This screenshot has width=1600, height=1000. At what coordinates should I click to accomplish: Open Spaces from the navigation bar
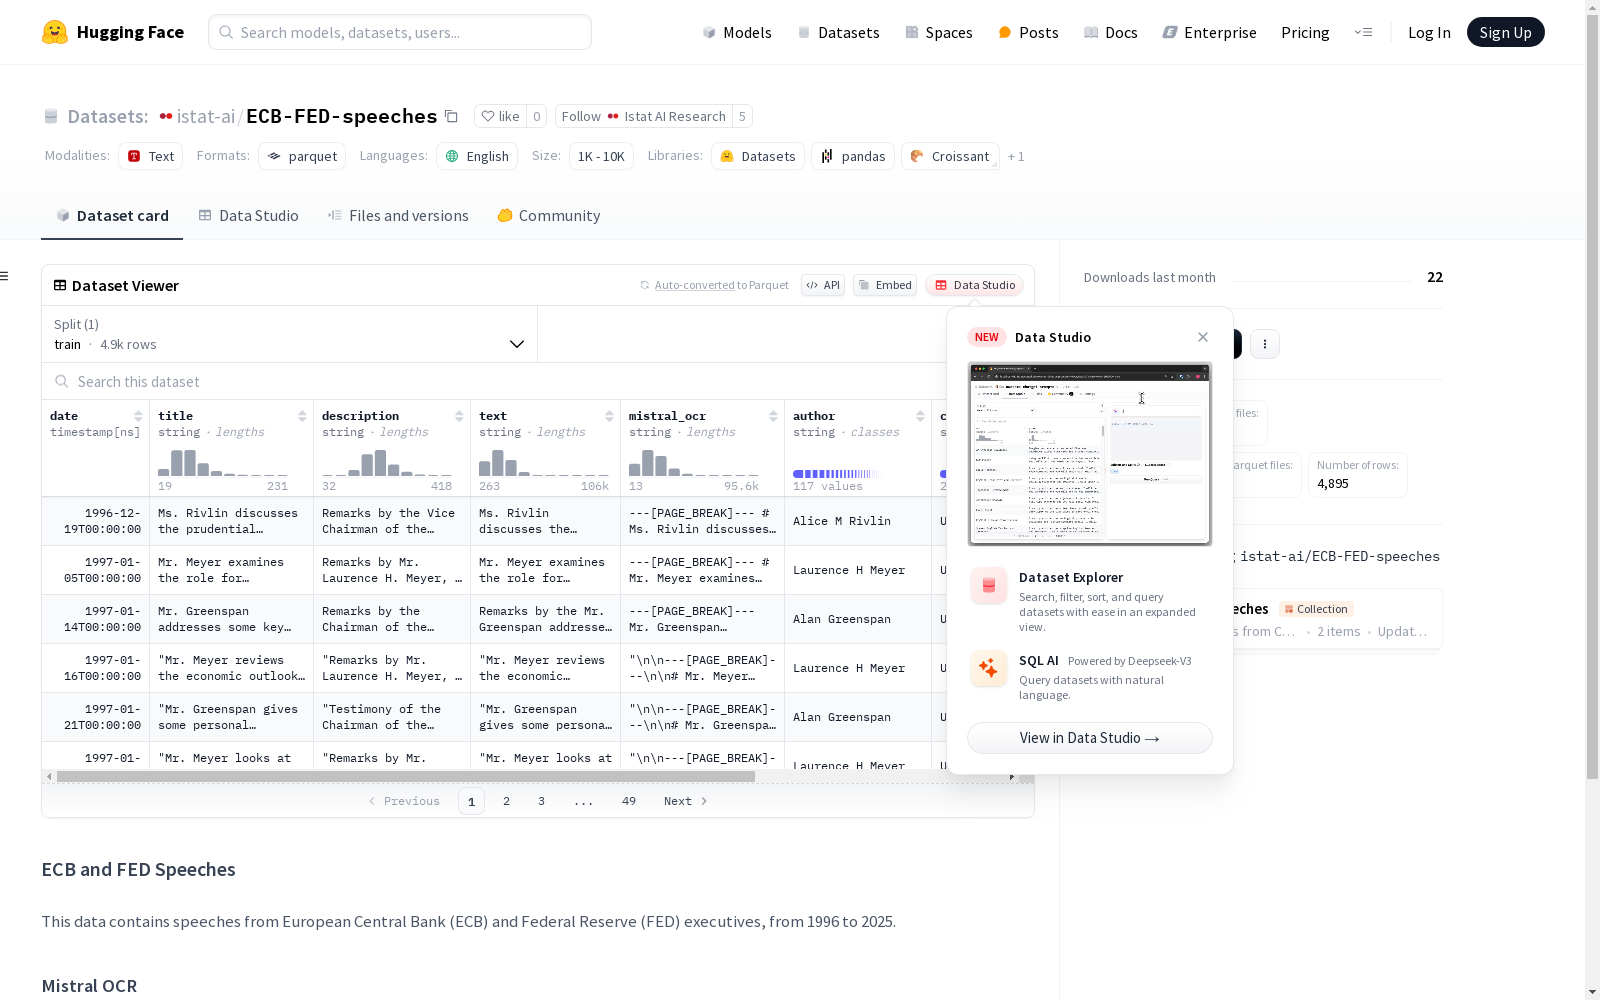pos(939,32)
